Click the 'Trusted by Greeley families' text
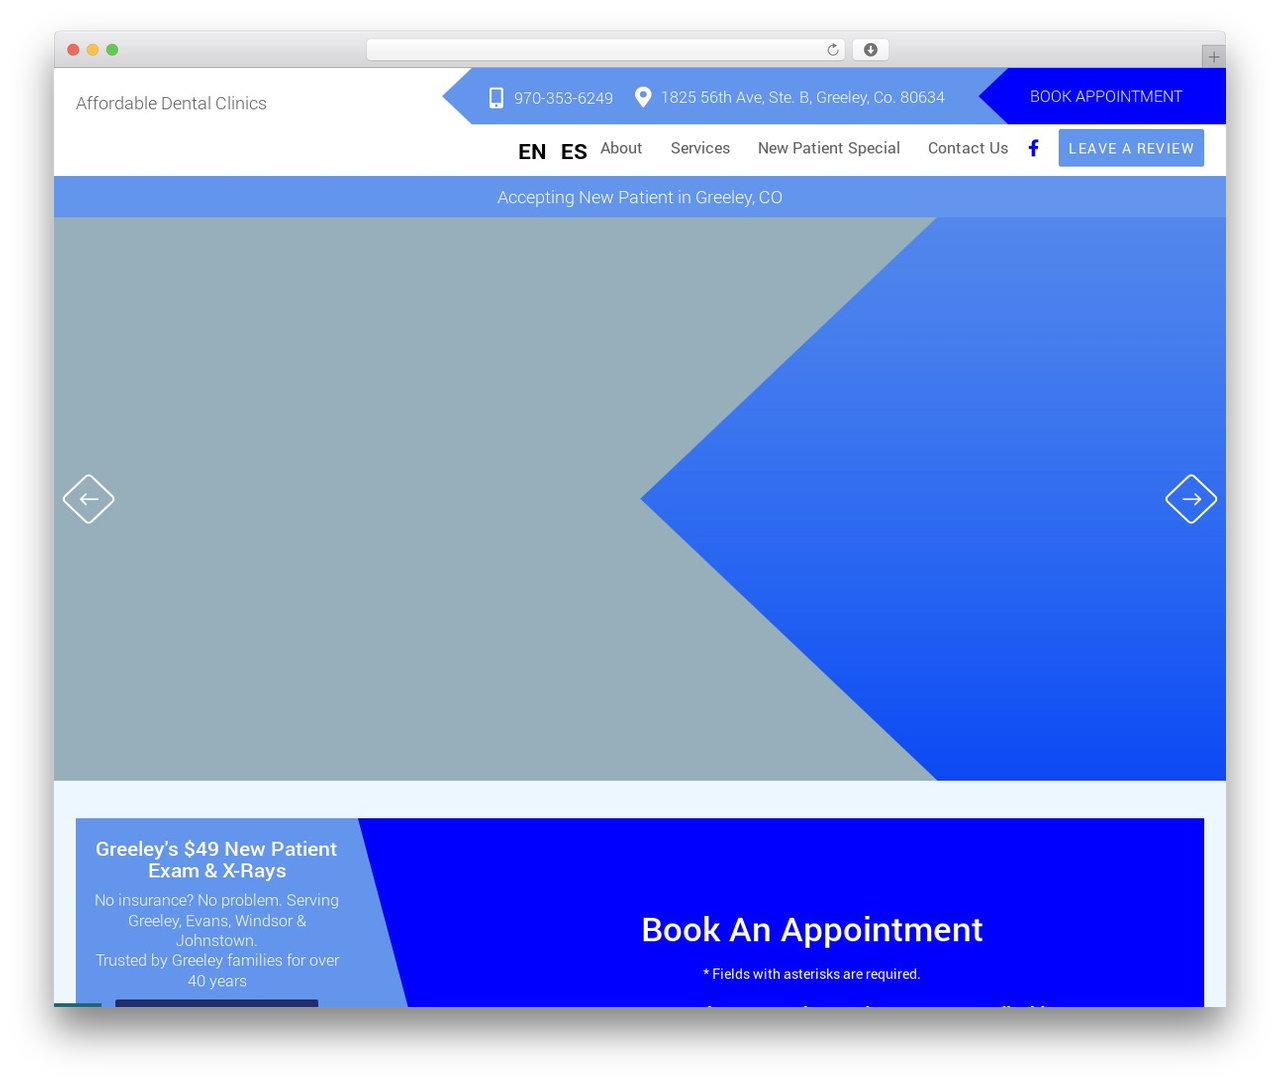This screenshot has width=1280, height=1084. point(217,970)
